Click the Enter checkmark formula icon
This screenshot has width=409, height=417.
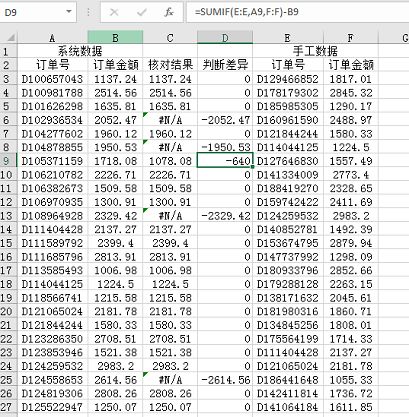pos(142,12)
